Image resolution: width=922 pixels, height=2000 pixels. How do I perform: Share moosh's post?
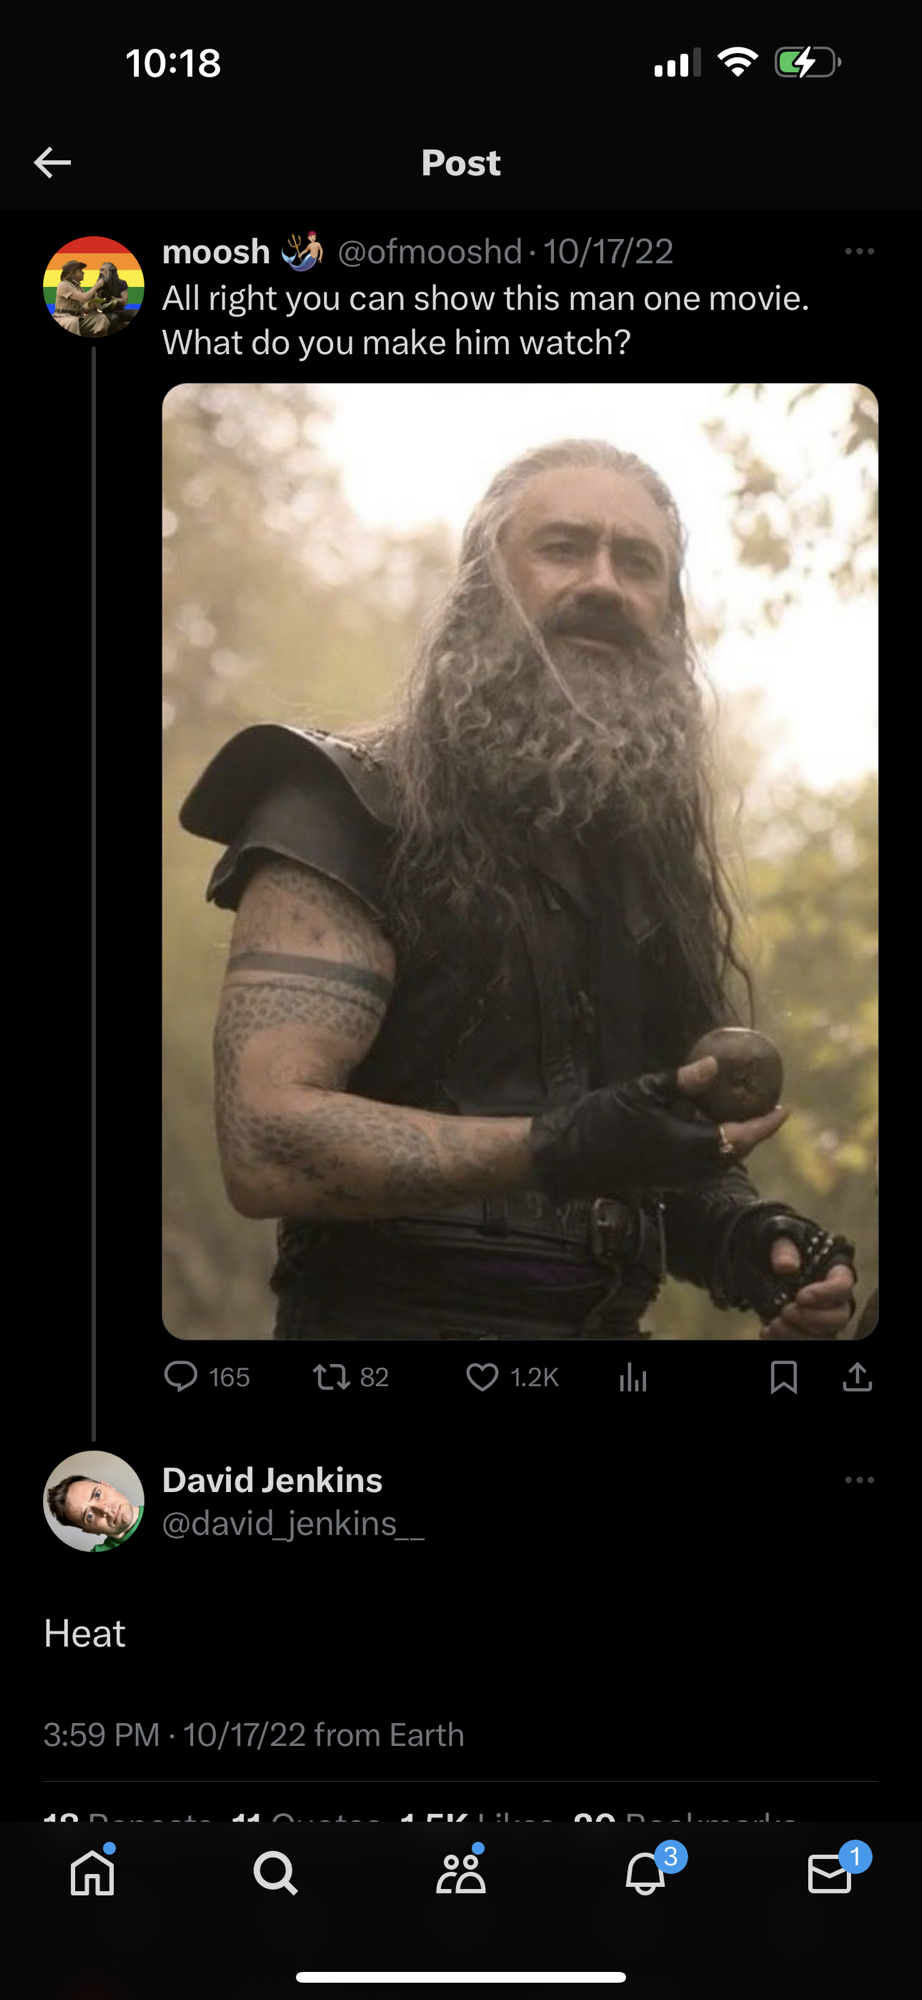pos(857,1377)
